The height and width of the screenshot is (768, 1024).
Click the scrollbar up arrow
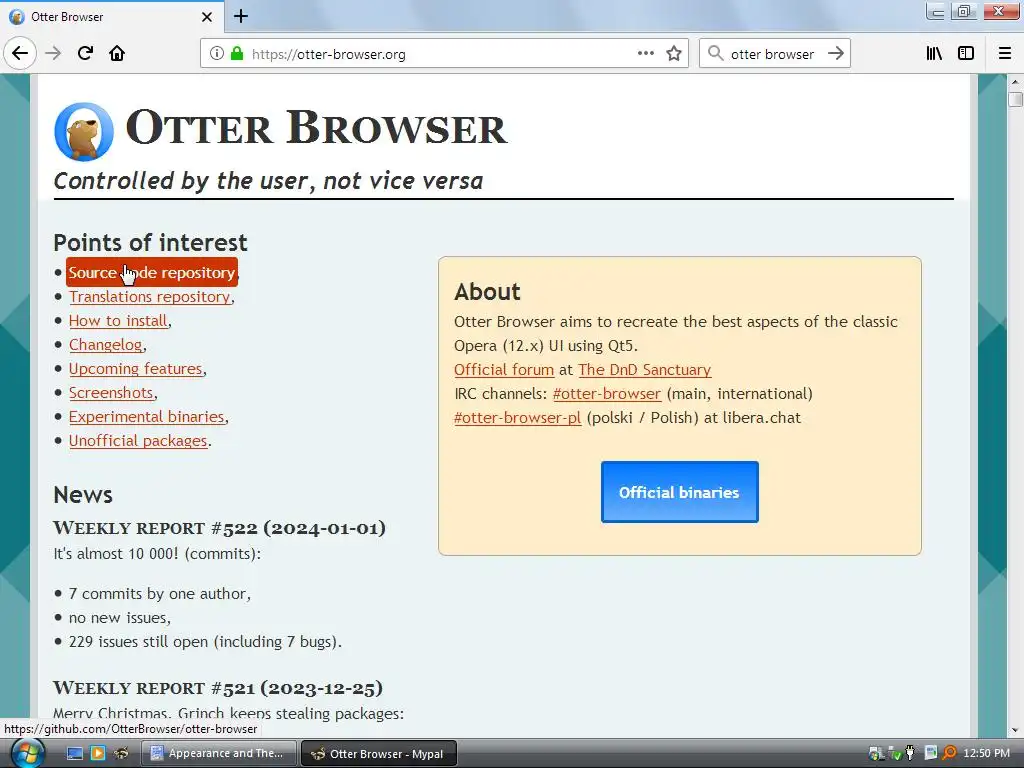pos(1015,82)
